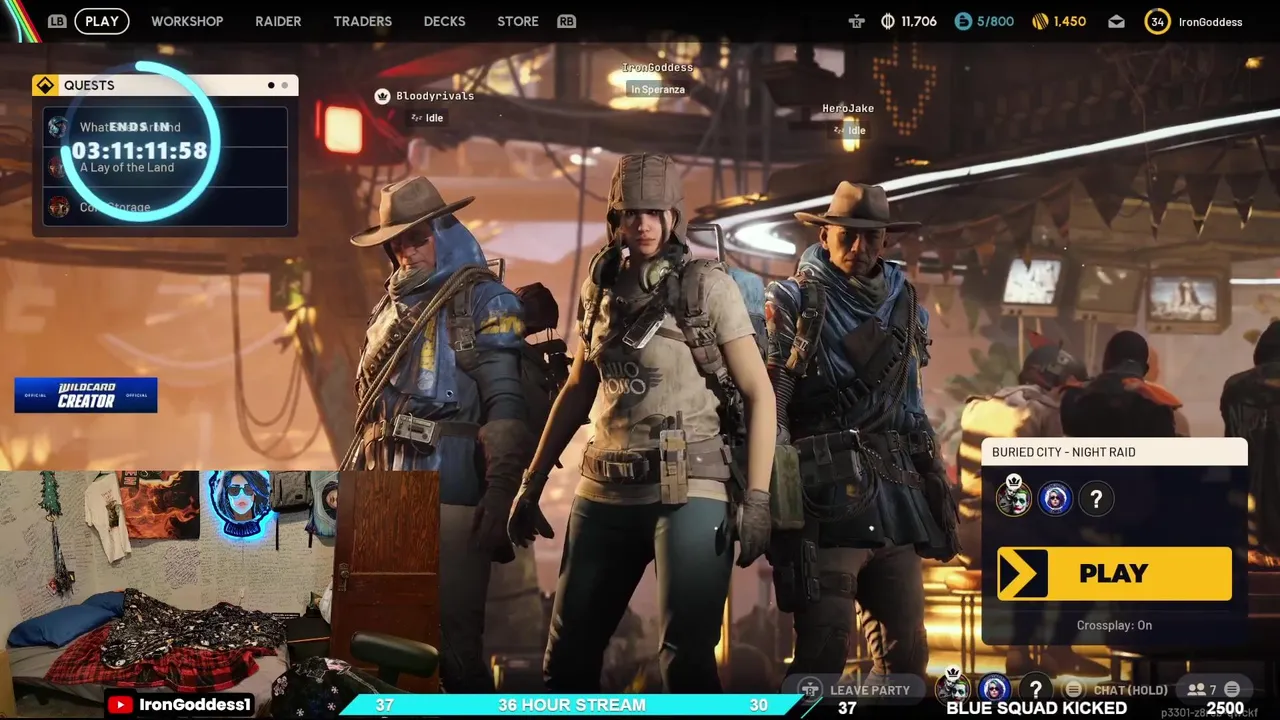Screen dimensions: 1280x720
Task: Start the raid with yellow PLAY button
Action: (1114, 573)
